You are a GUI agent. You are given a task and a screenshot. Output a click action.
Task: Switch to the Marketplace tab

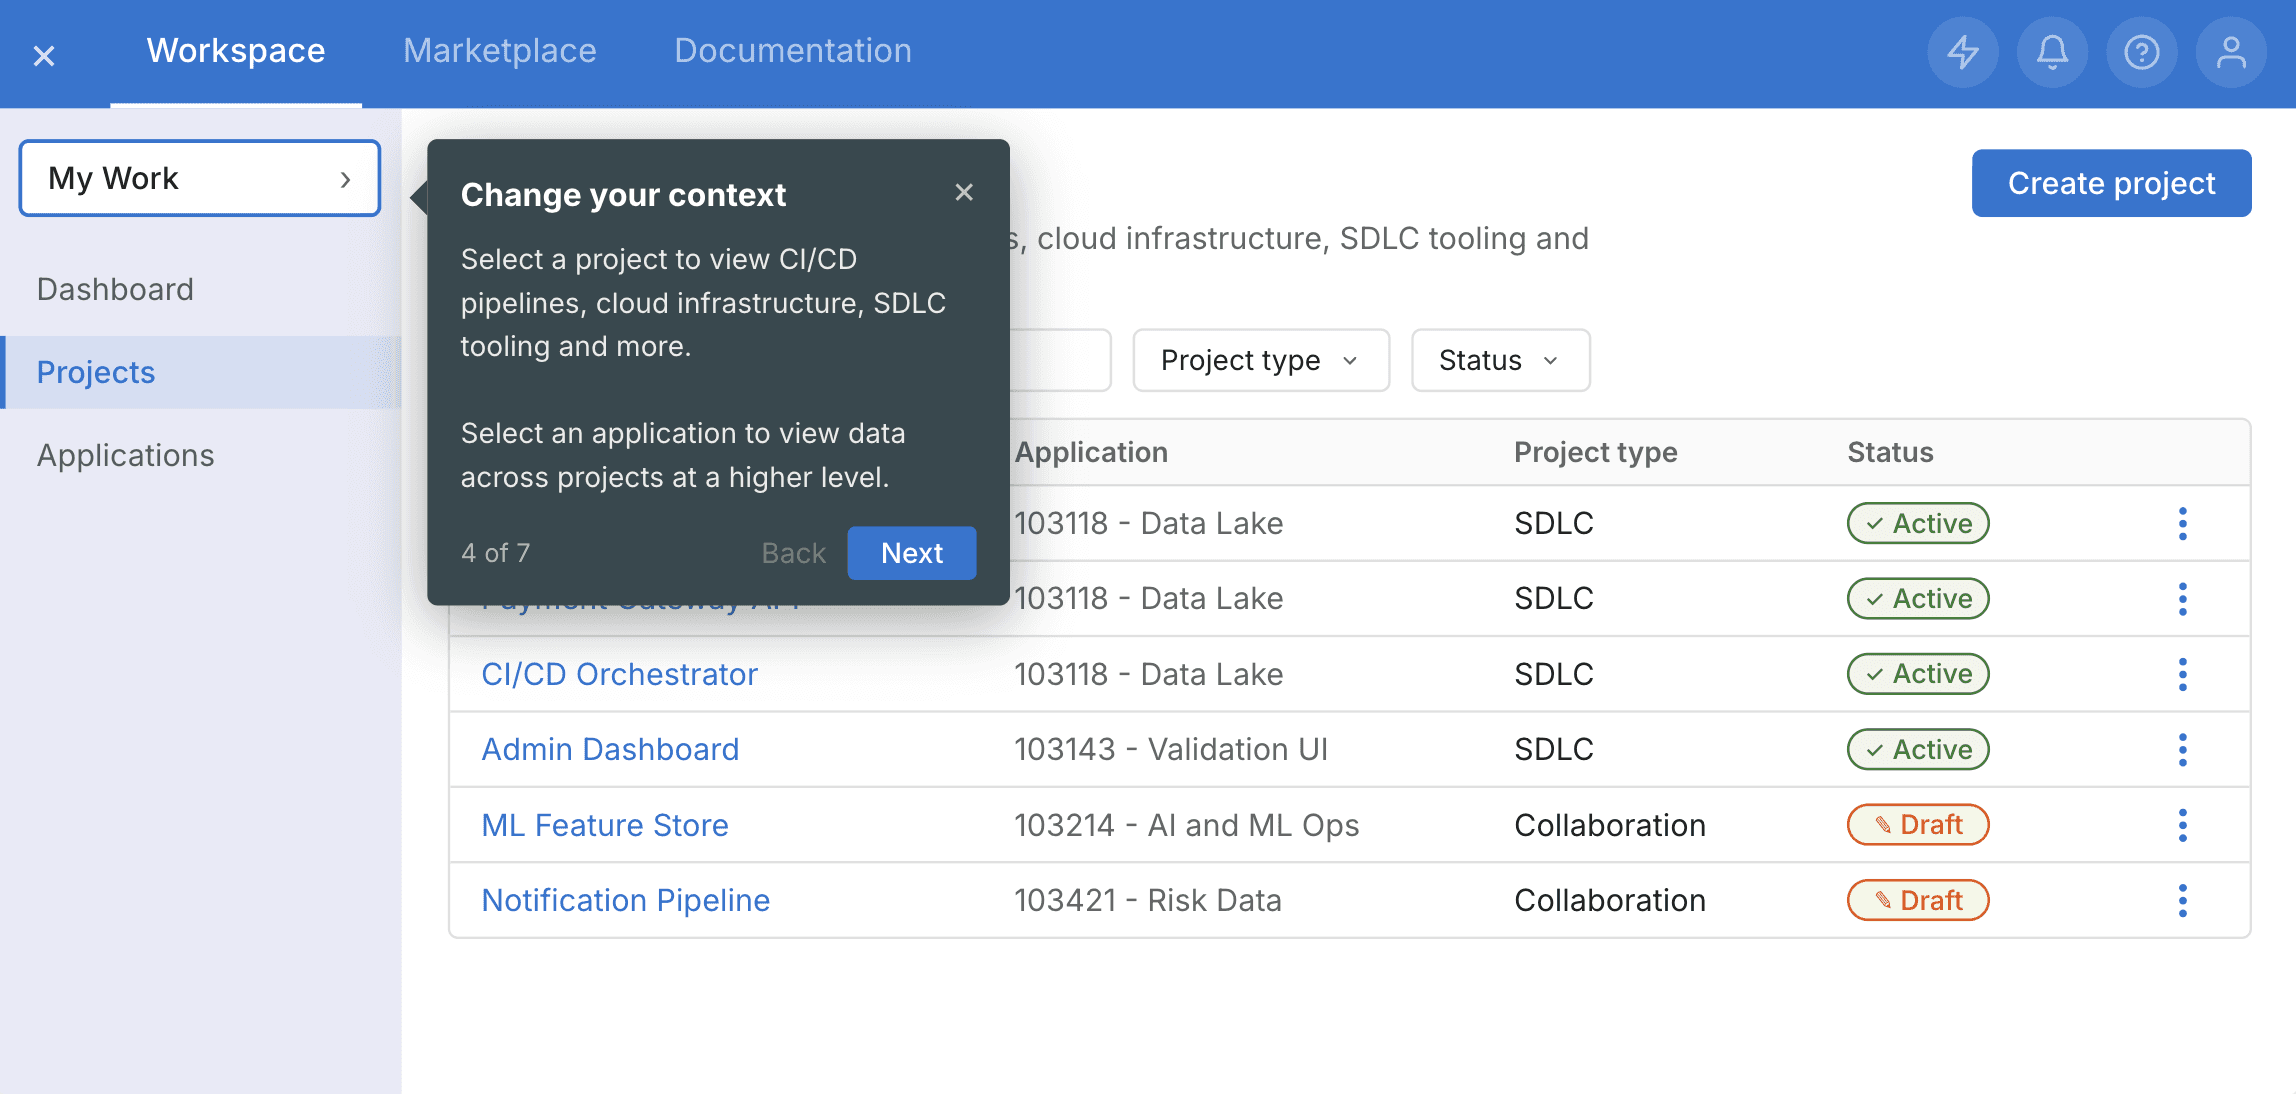pos(499,51)
